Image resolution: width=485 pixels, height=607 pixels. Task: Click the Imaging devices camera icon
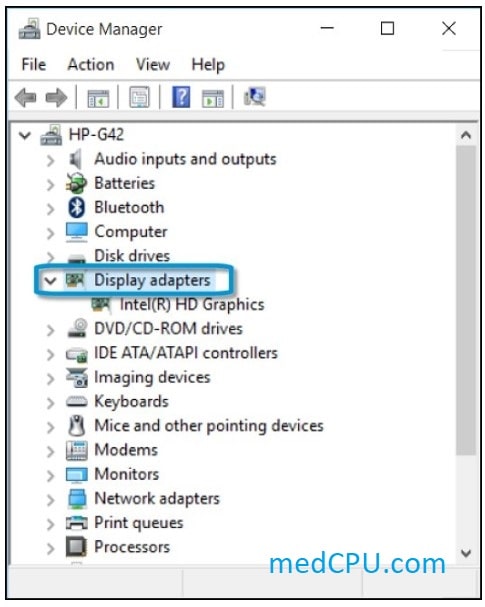point(77,377)
